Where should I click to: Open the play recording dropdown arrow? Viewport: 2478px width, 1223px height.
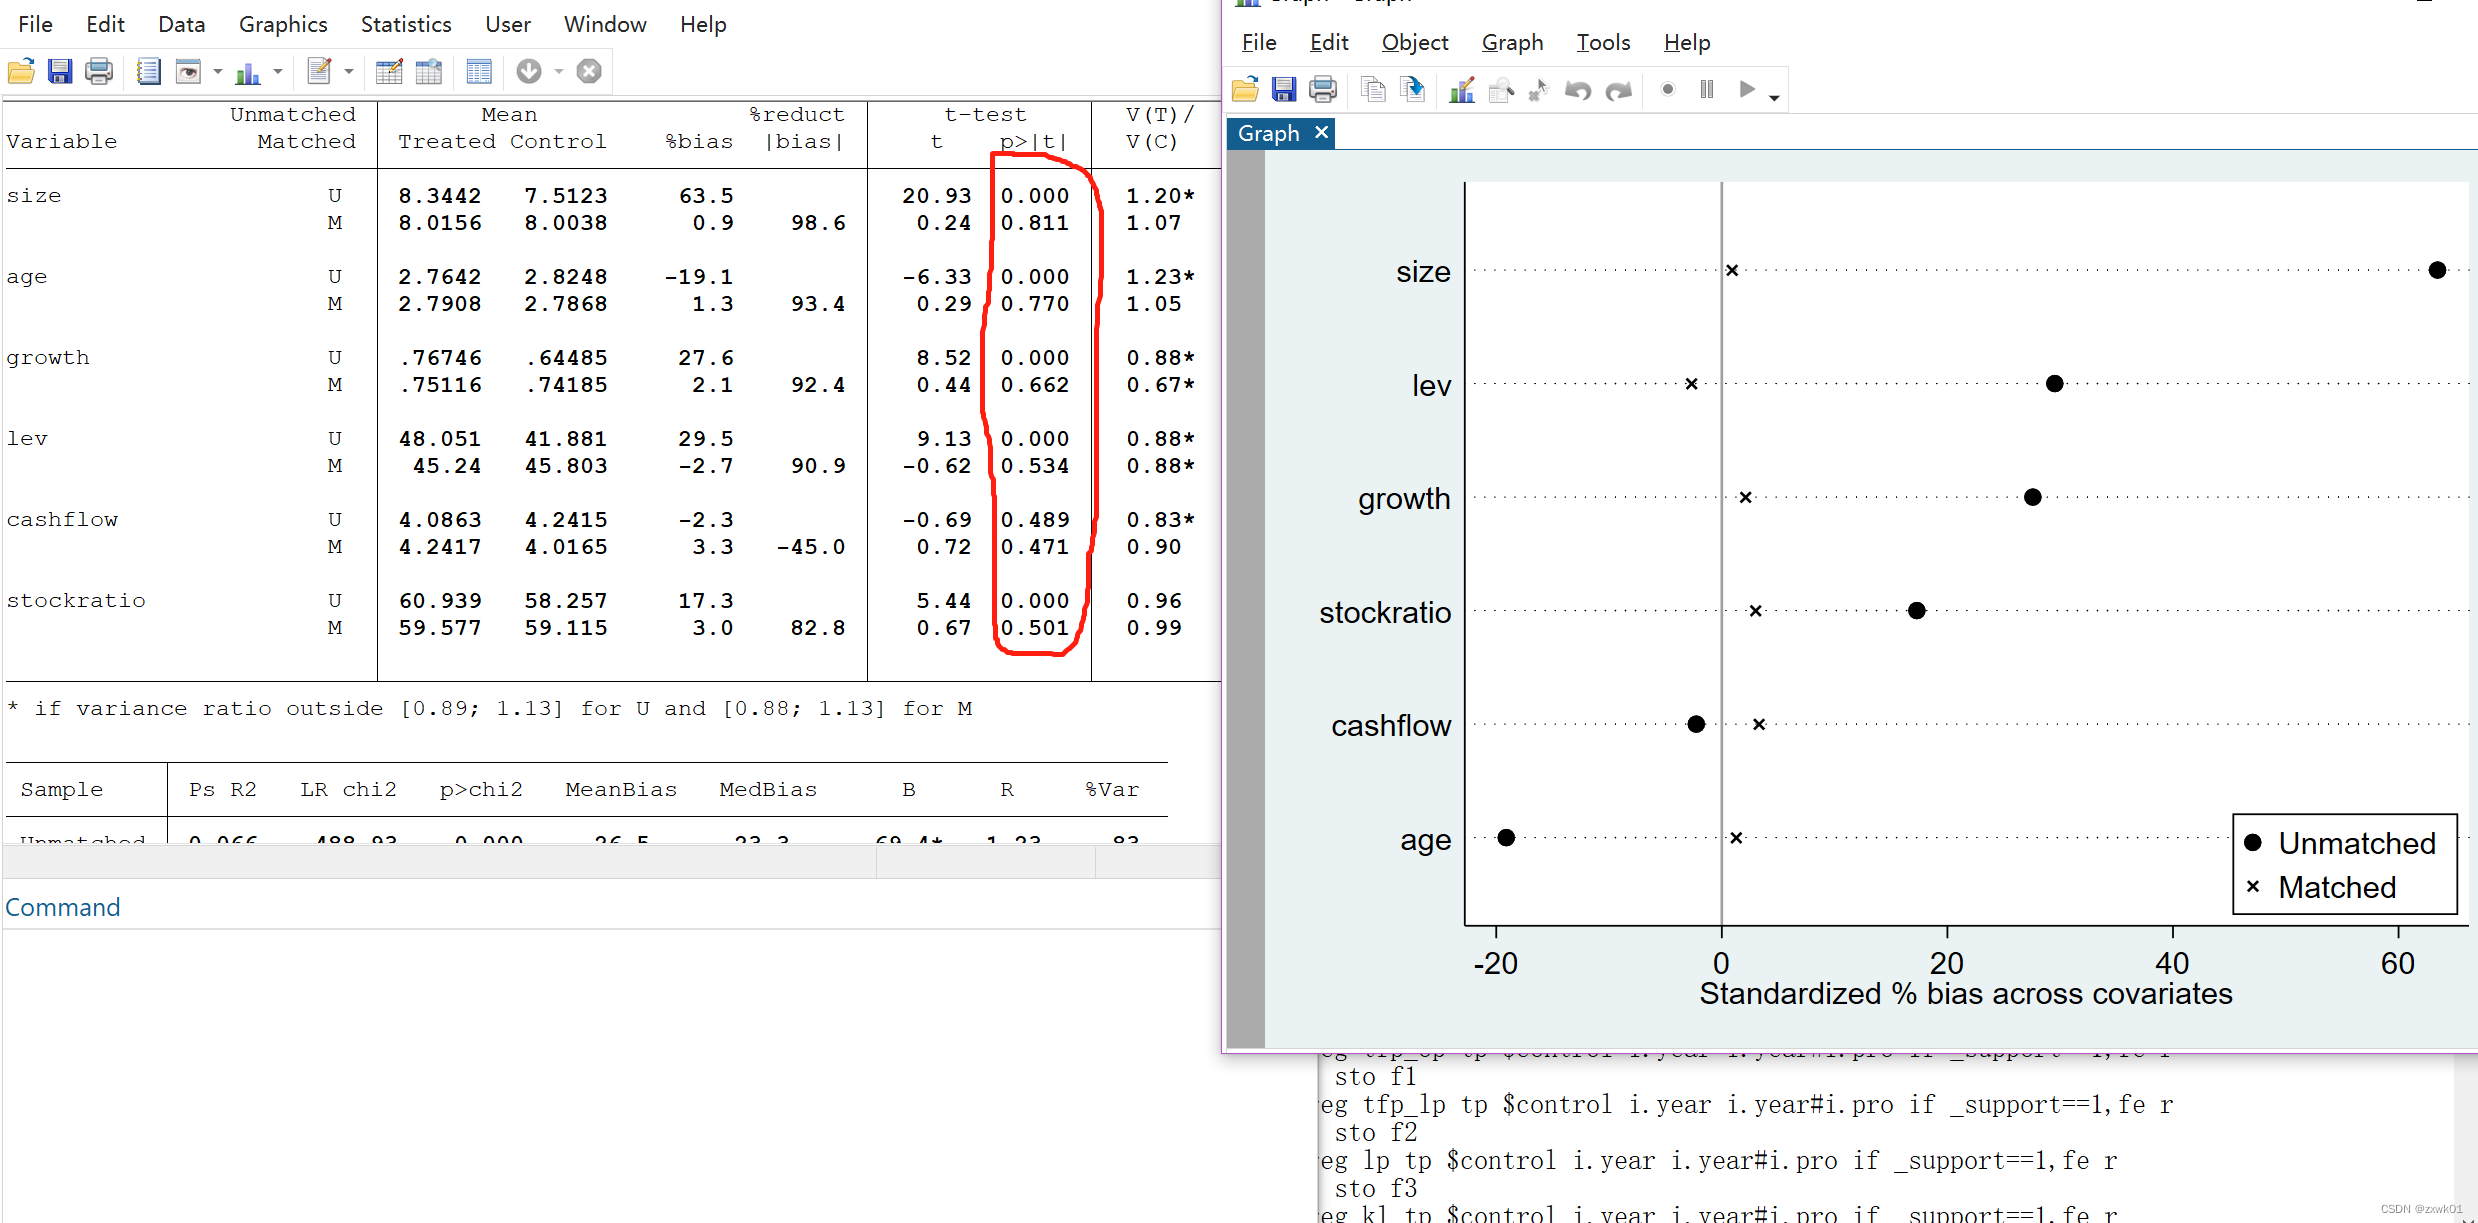point(1774,97)
